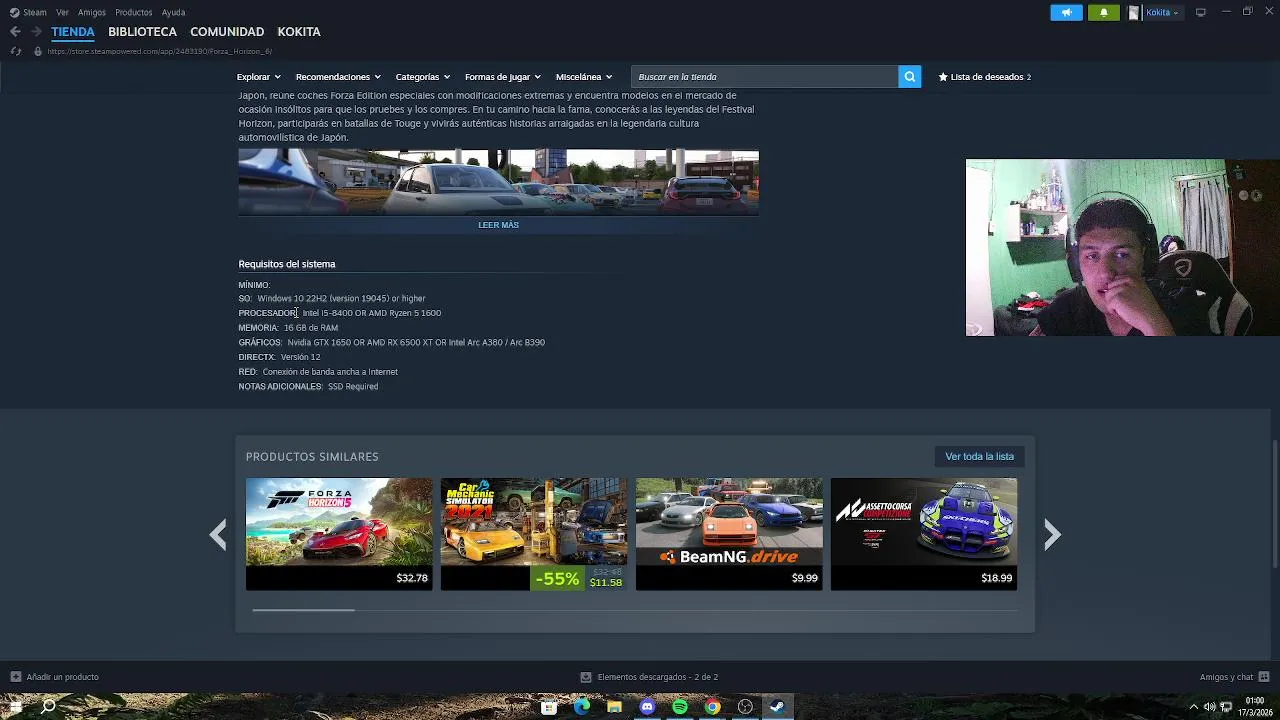This screenshot has height=720, width=1280.
Task: Click the taskbar clock and date
Action: pos(1255,707)
